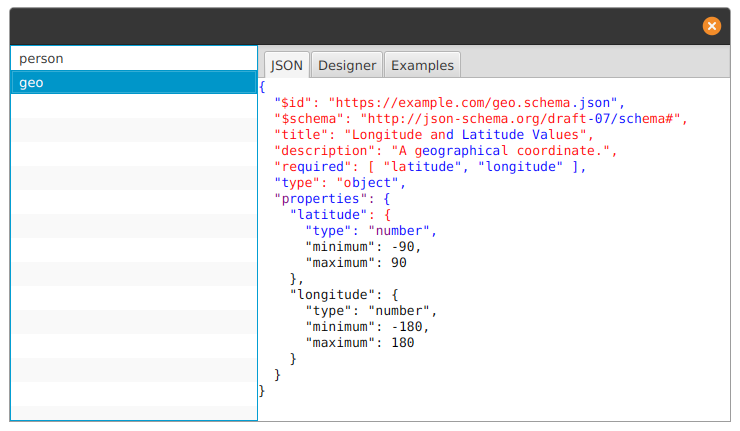740x431 pixels.
Task: Click the "Longitude and Latitude Values" string
Action: (x=465, y=135)
